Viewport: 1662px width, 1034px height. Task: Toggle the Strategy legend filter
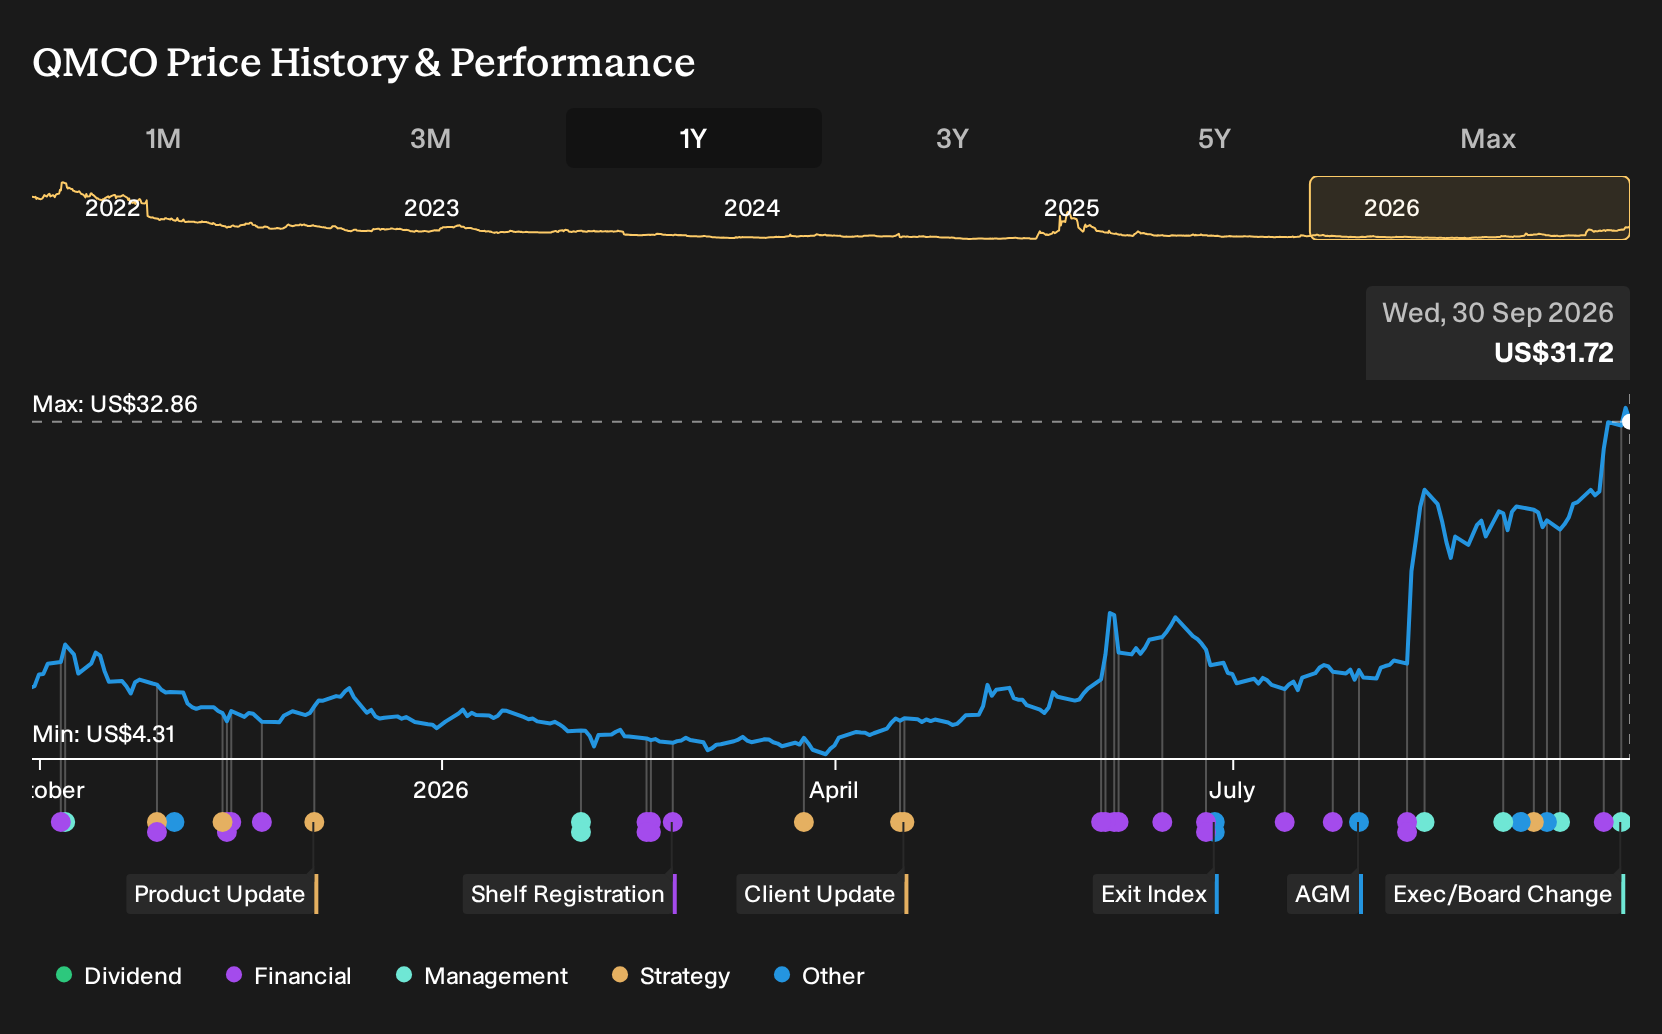click(671, 976)
